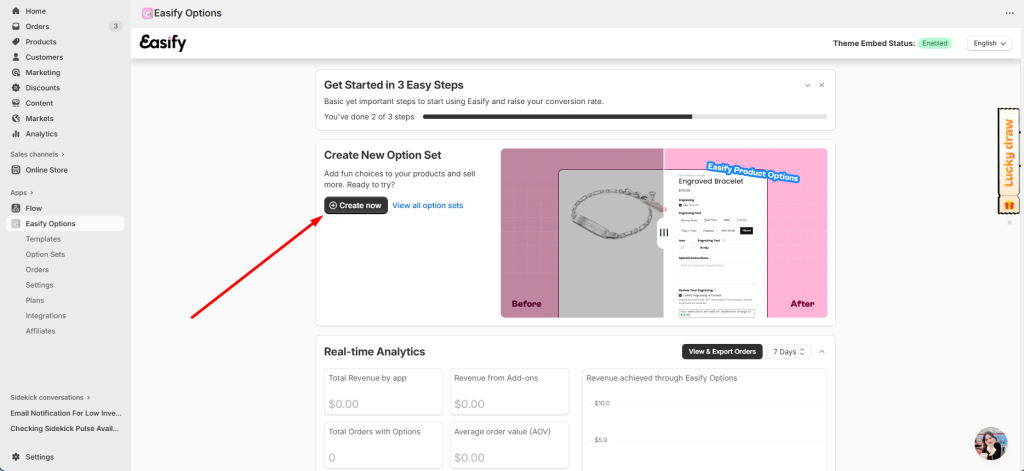Open the chat support avatar

[990, 443]
